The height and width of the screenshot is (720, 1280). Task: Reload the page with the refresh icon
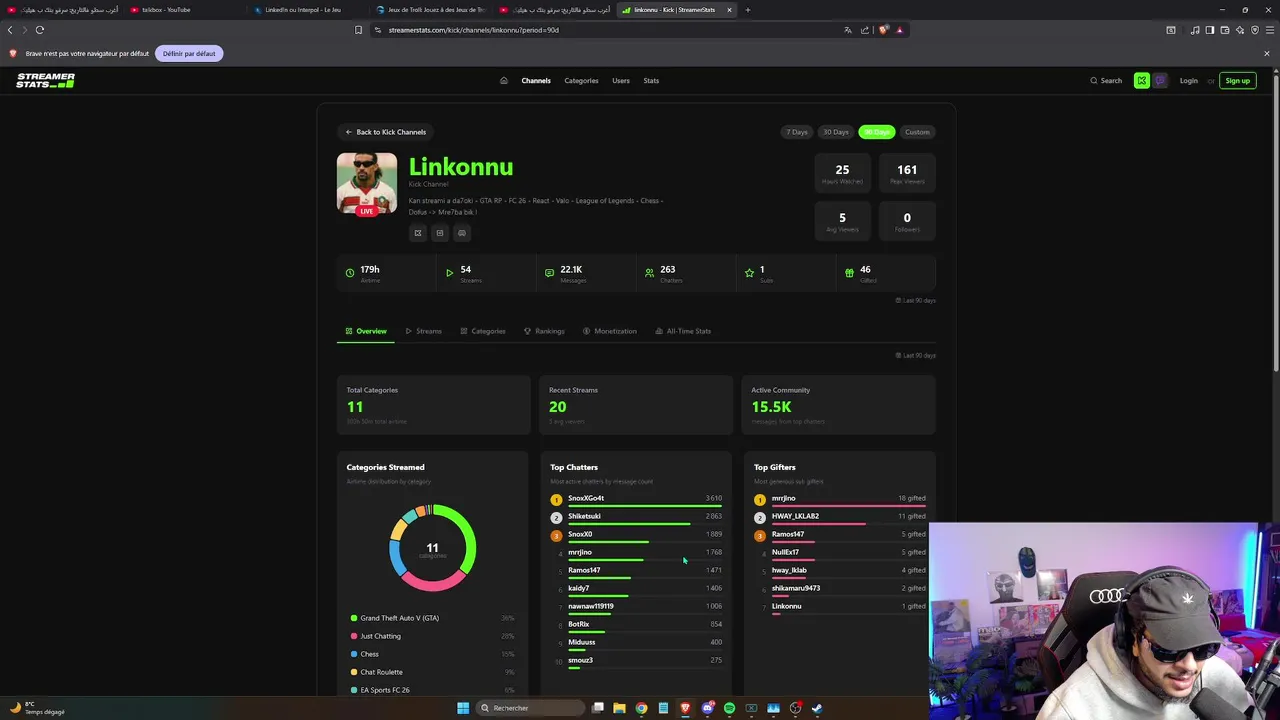point(40,30)
